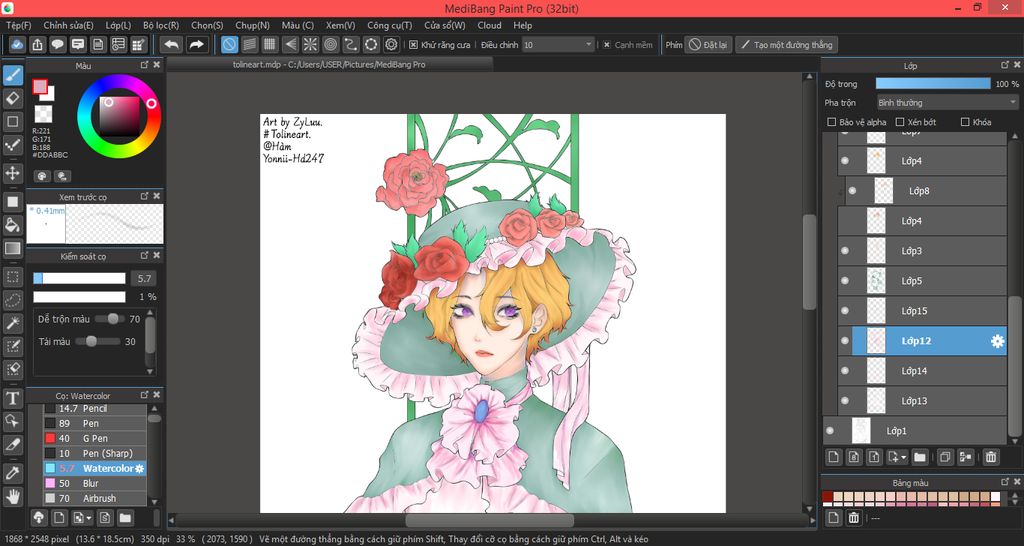Duplicate the current layer
Image resolution: width=1024 pixels, height=546 pixels.
pyautogui.click(x=944, y=457)
